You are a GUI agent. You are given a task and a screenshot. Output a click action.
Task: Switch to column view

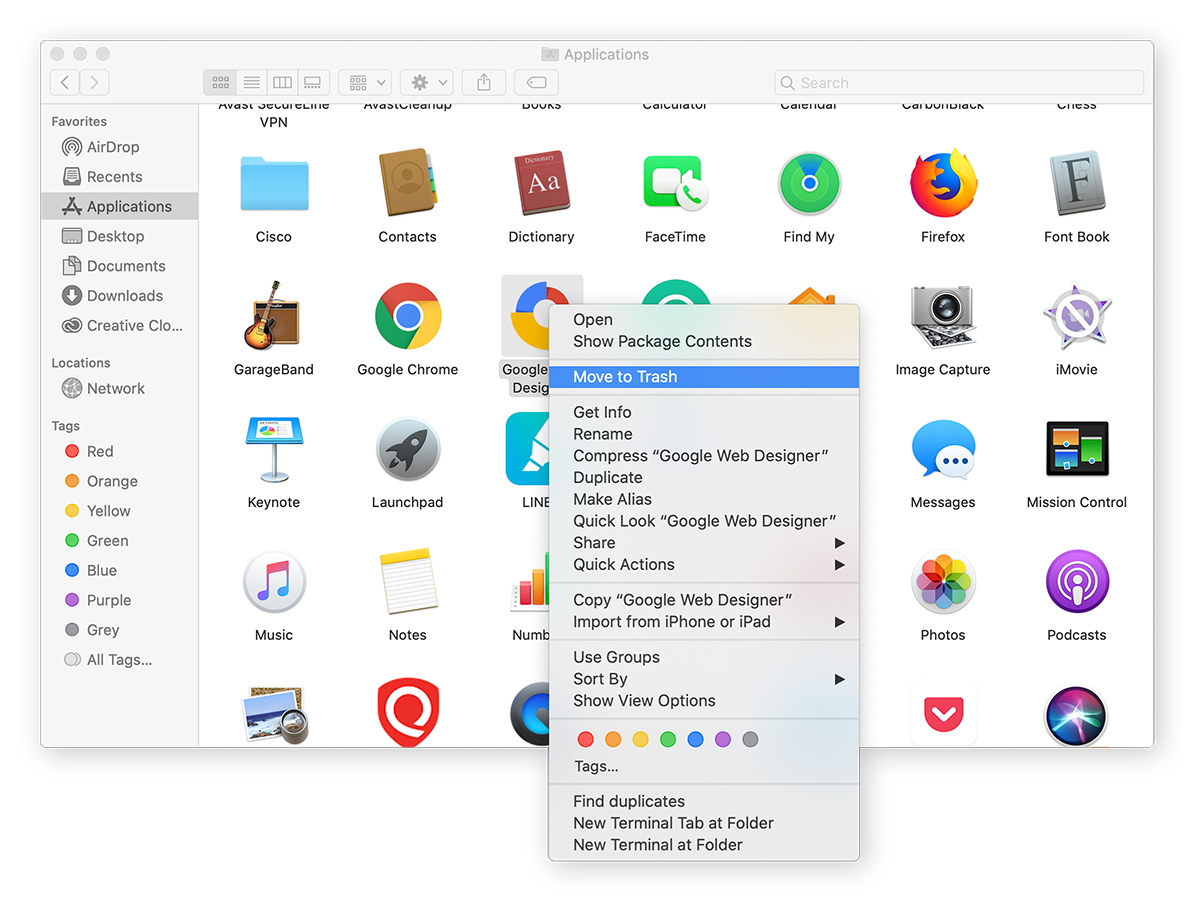pos(281,82)
